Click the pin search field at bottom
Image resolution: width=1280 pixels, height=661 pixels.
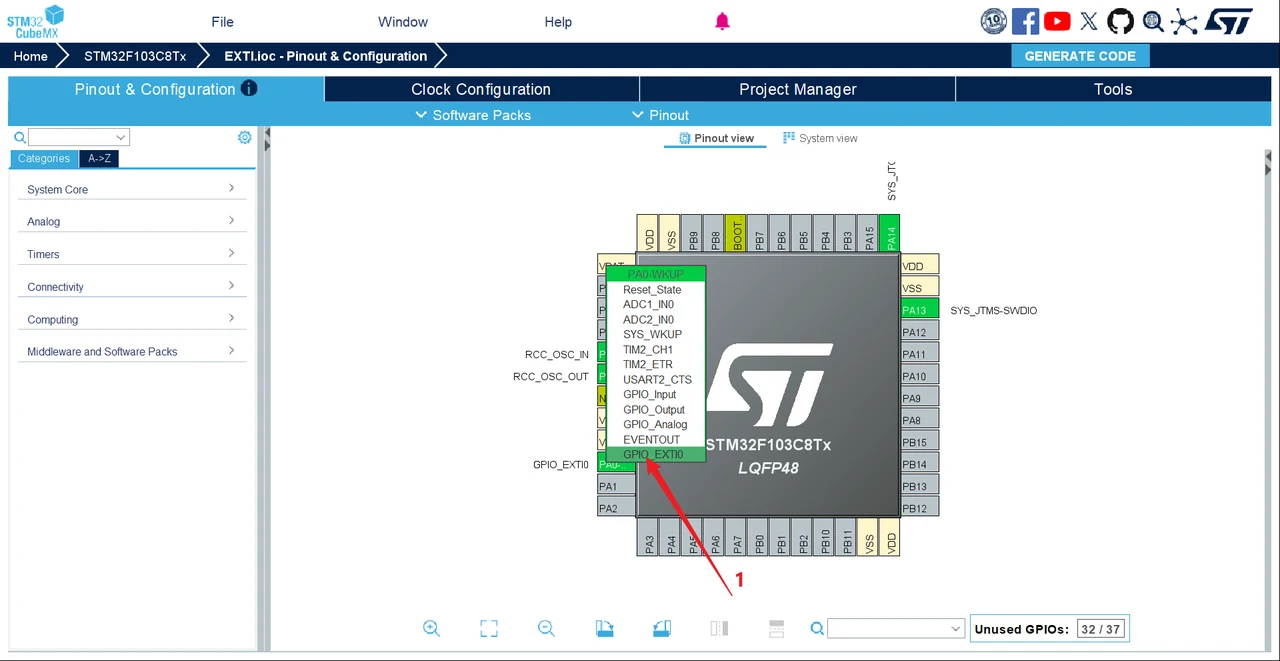tap(895, 628)
